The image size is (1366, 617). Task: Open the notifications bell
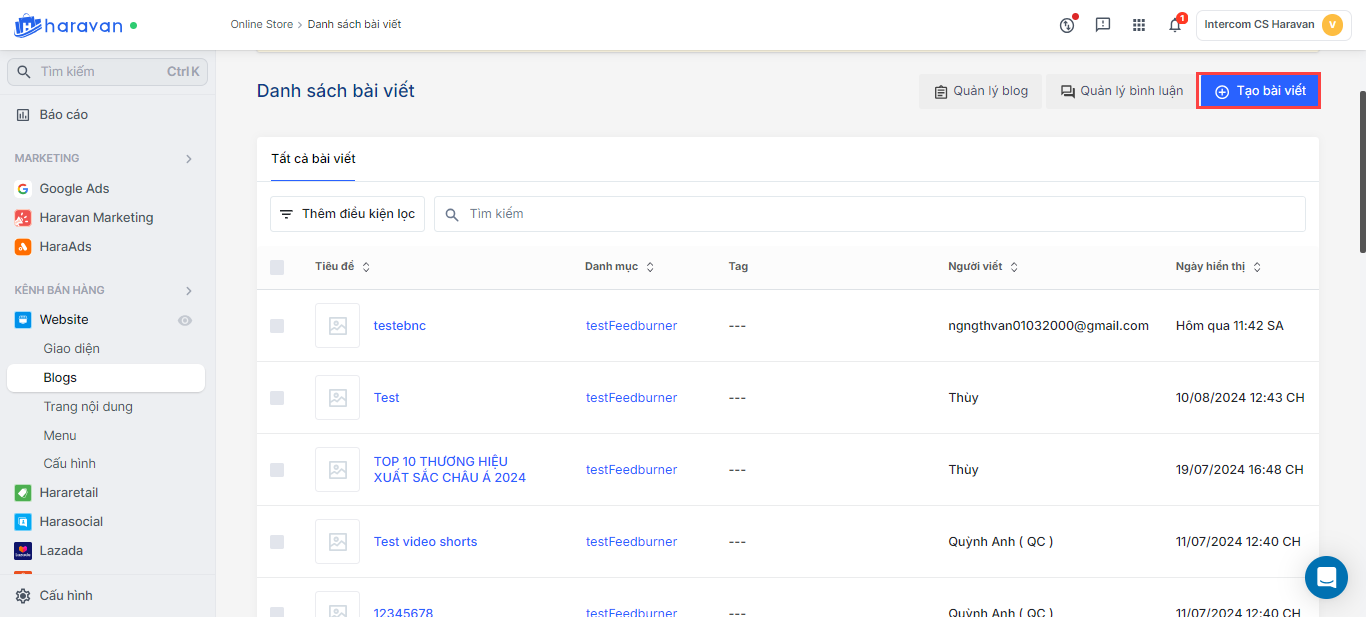click(1175, 25)
